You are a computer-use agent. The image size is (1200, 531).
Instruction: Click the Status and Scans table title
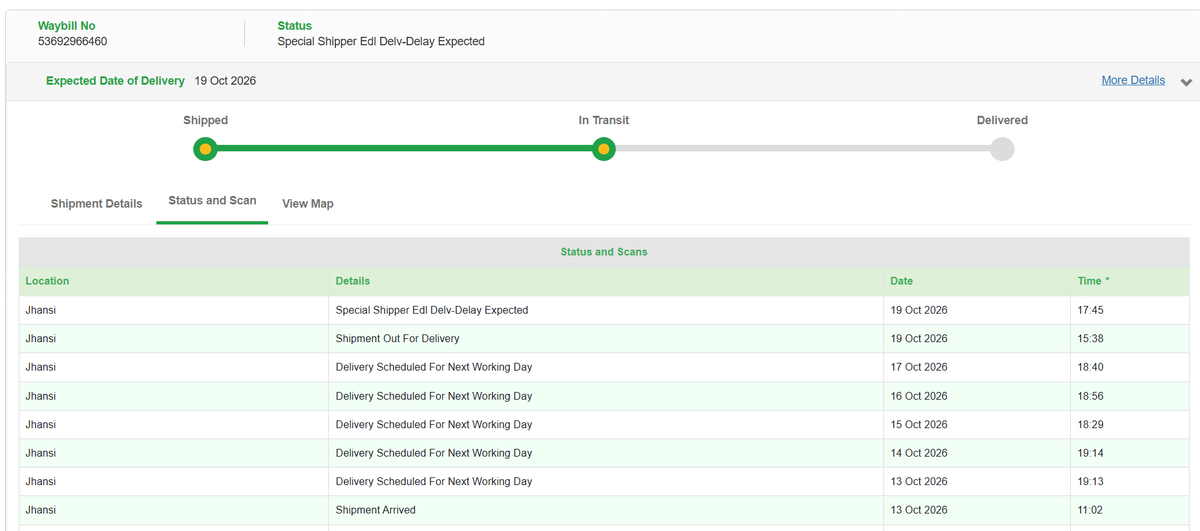(604, 252)
